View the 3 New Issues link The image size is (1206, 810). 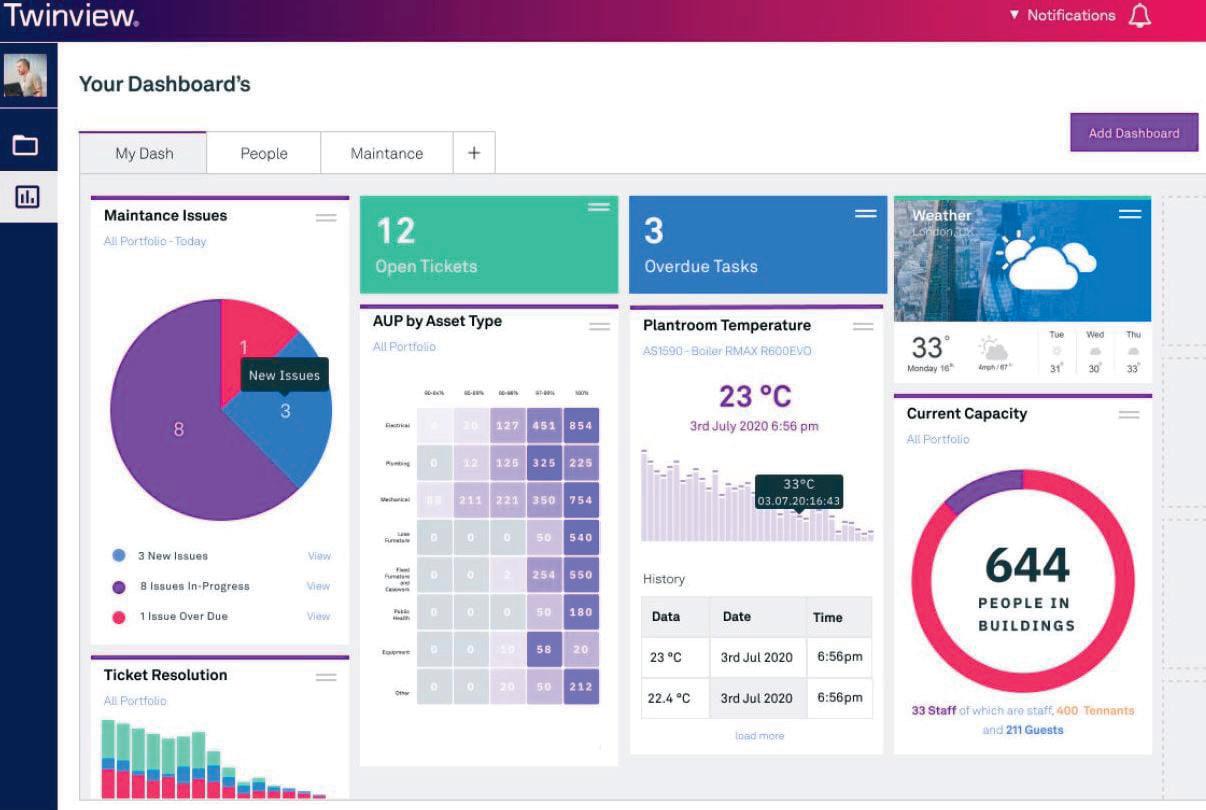[x=318, y=556]
